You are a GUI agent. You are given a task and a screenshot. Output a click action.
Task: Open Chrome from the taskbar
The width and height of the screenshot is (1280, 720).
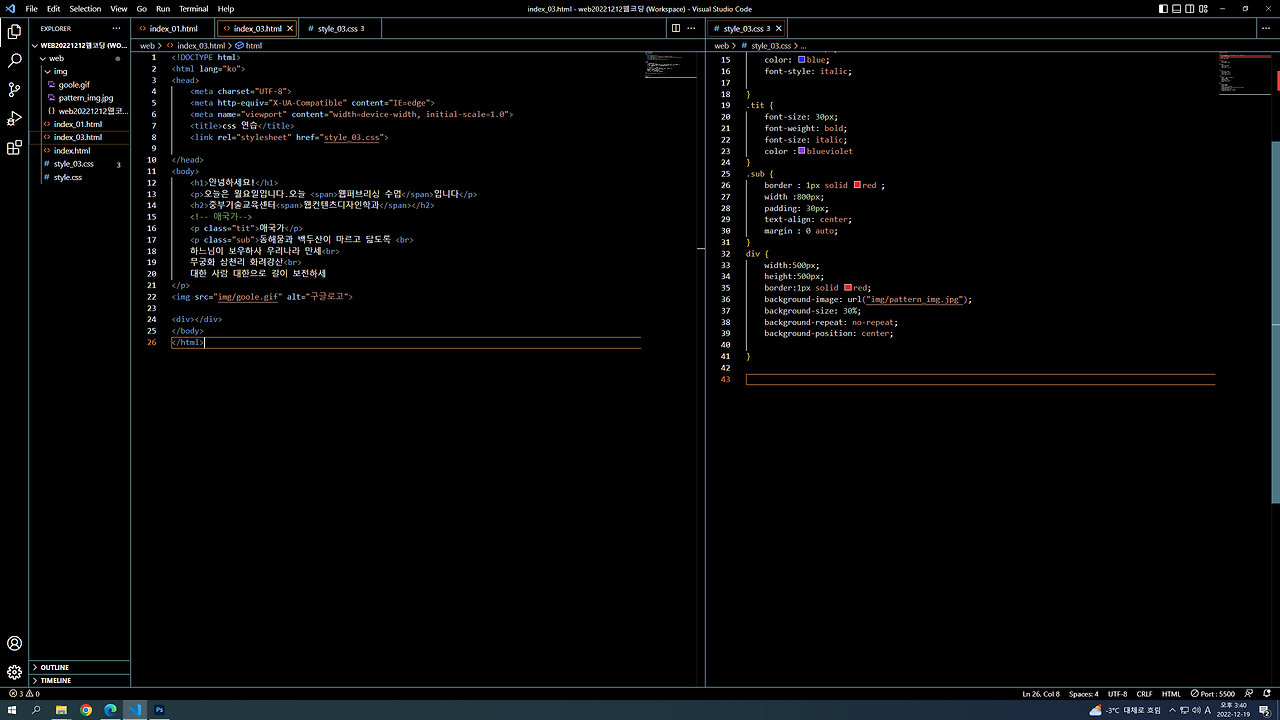pyautogui.click(x=86, y=710)
